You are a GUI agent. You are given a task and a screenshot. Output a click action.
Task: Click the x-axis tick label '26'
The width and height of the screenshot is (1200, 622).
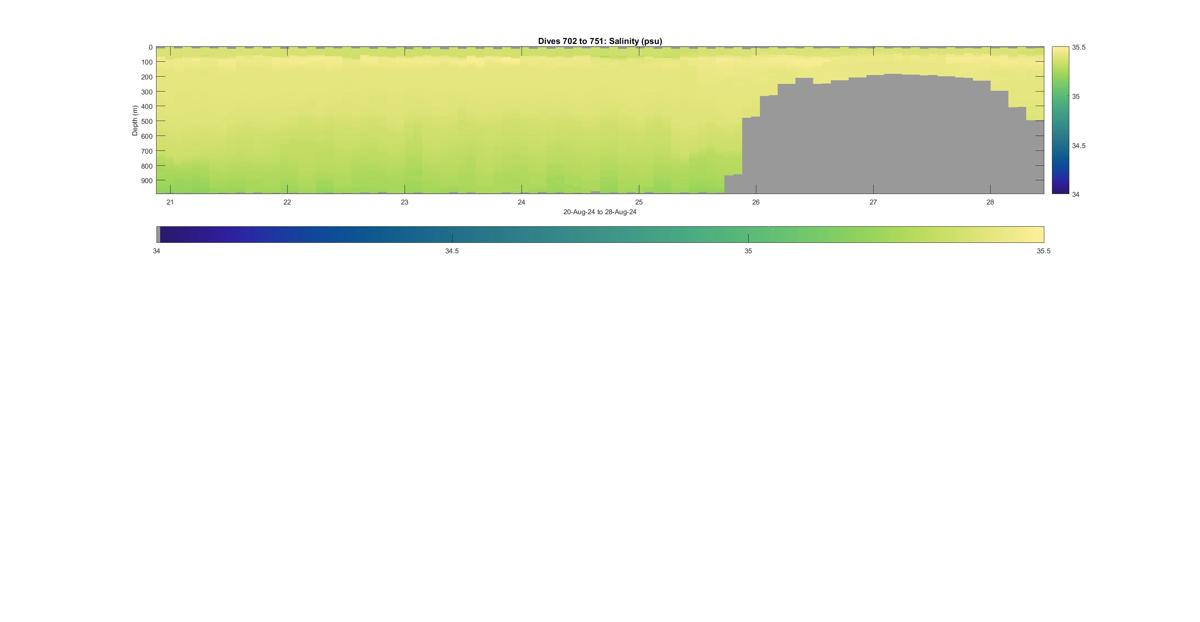756,202
